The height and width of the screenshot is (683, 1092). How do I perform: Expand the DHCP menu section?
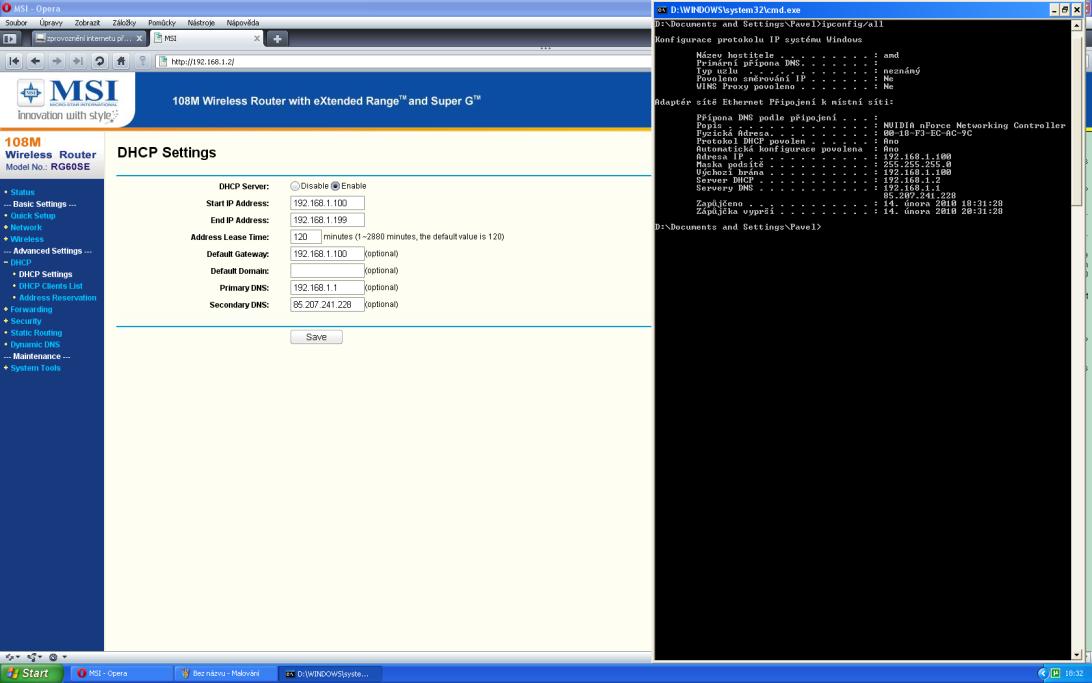click(x=20, y=262)
